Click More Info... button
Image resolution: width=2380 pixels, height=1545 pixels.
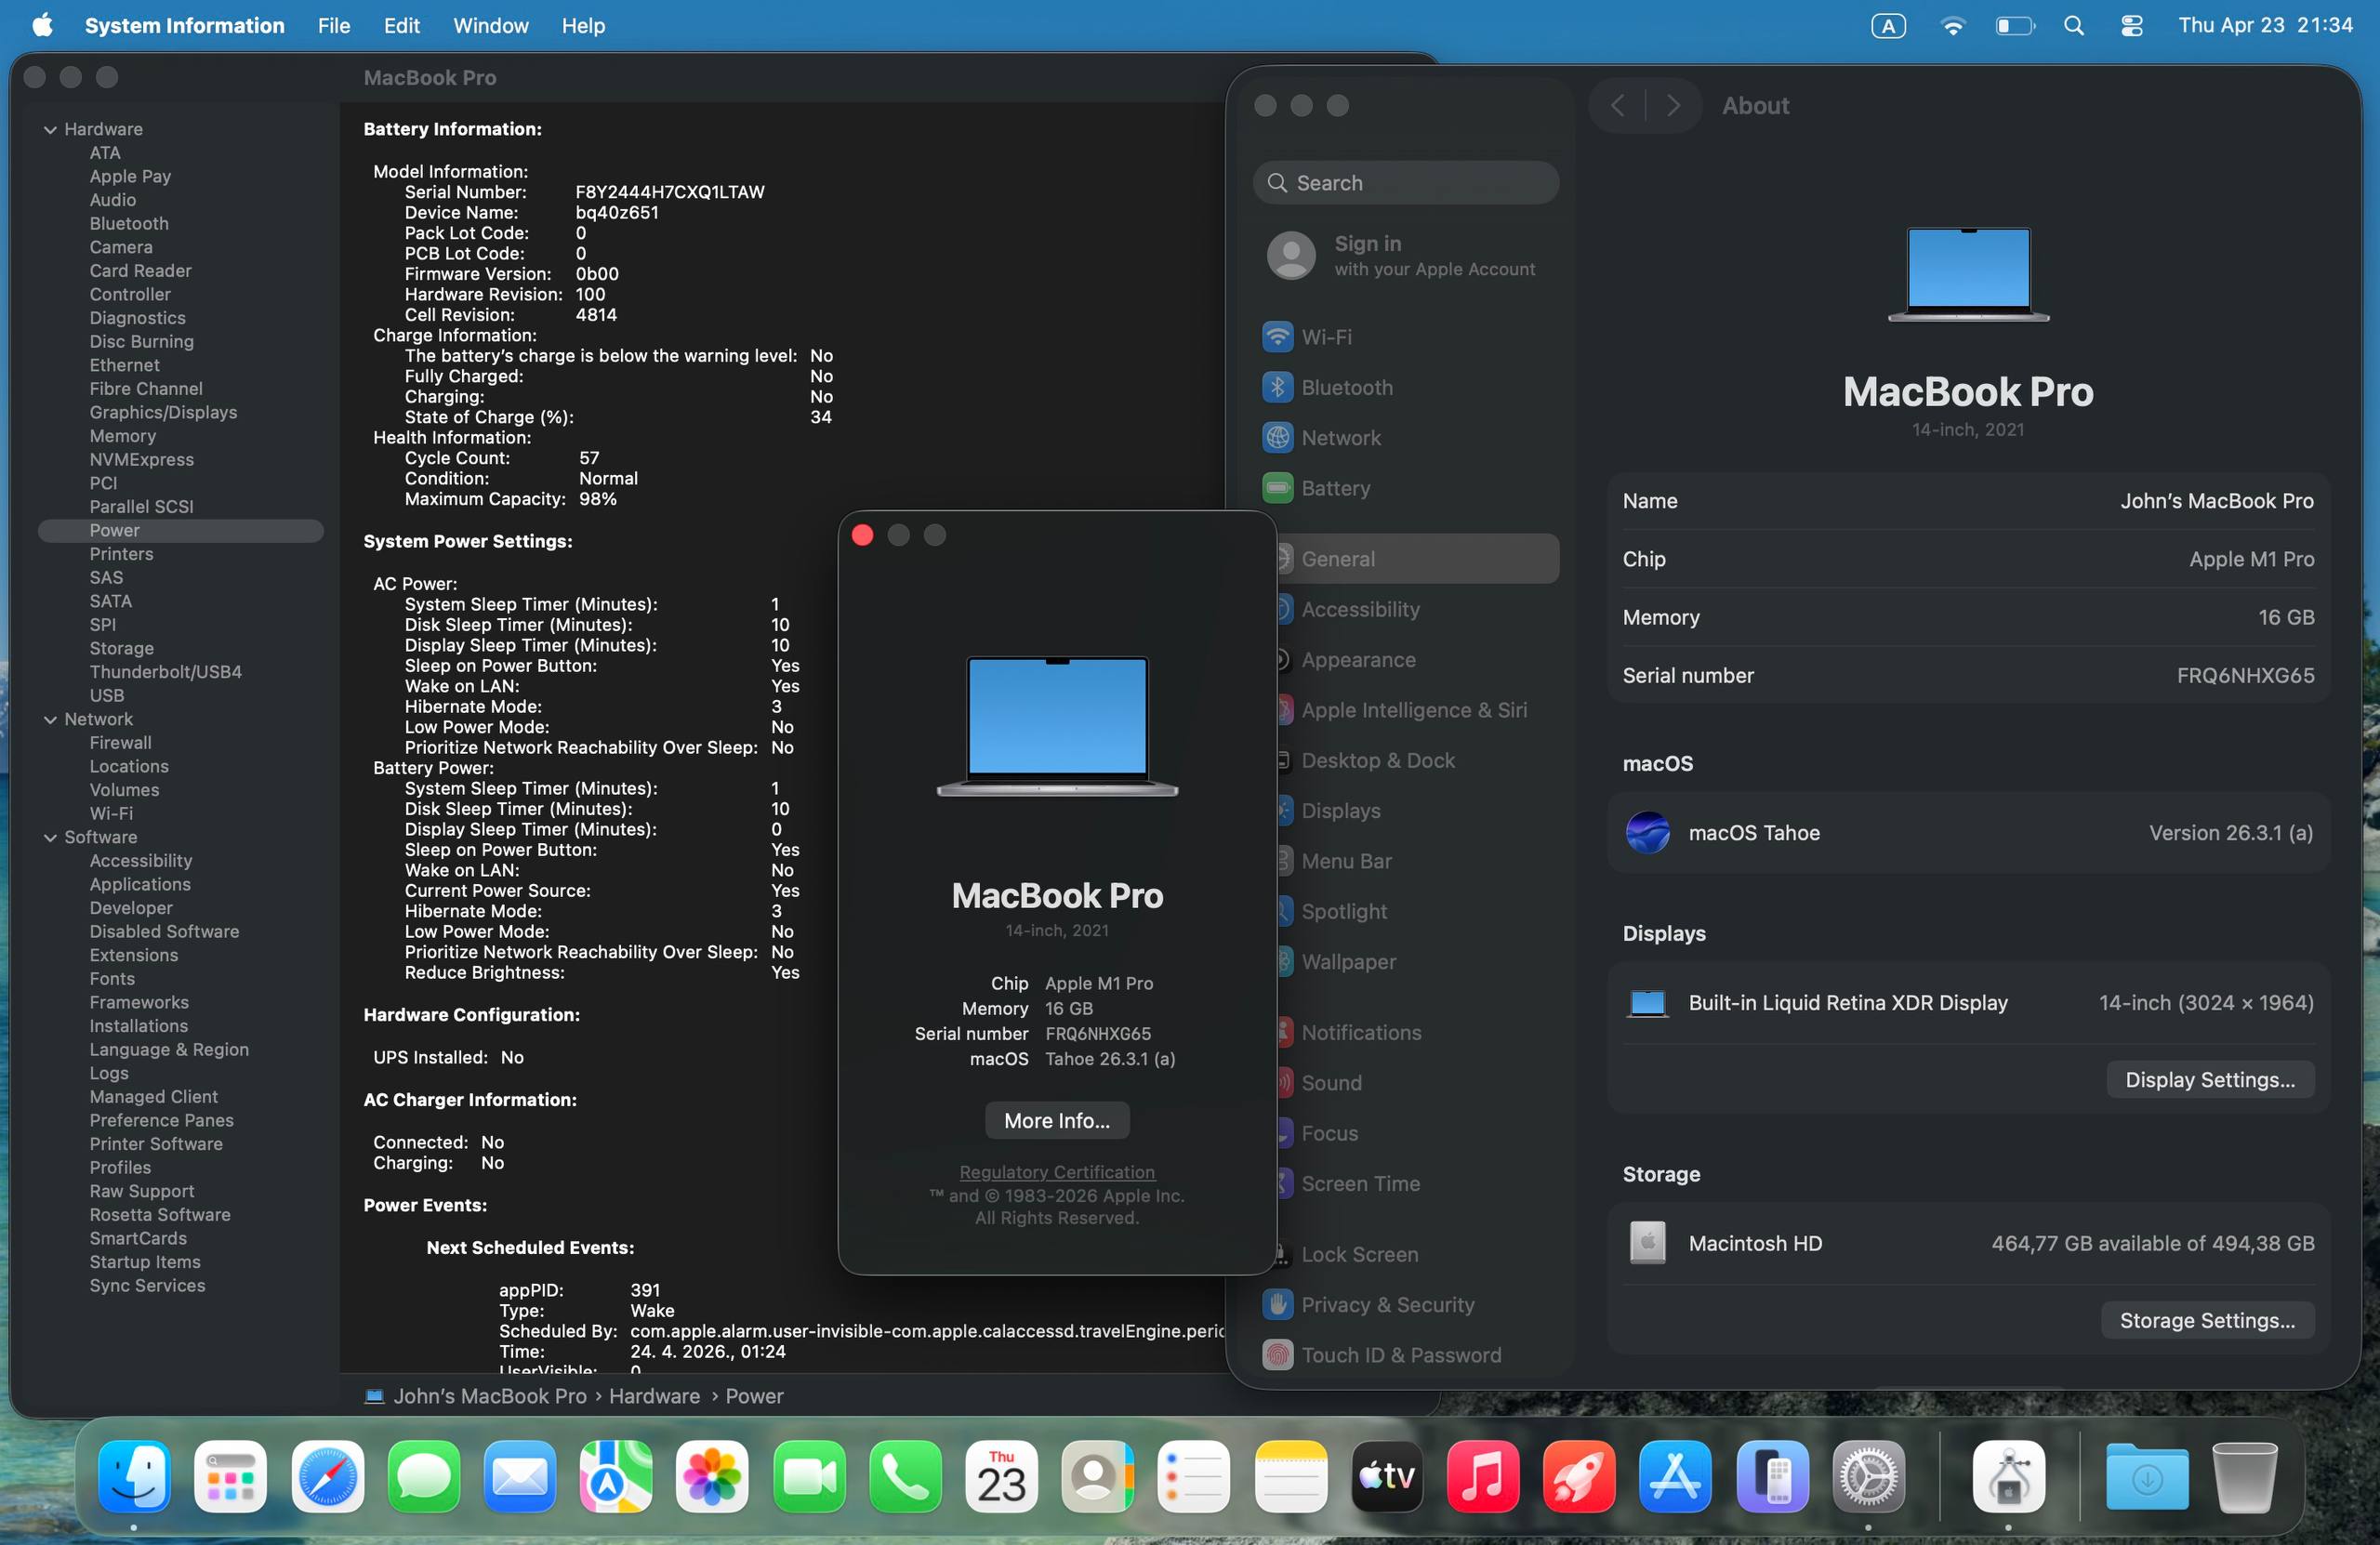click(x=1056, y=1120)
